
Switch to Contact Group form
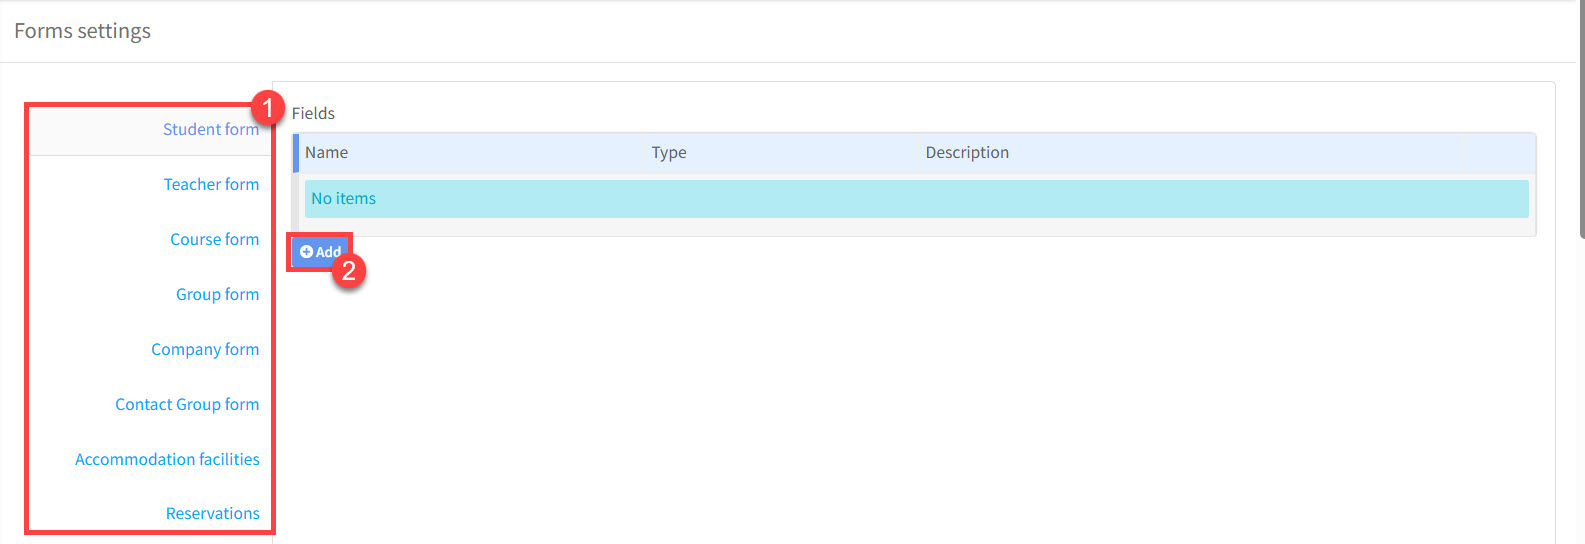point(187,405)
